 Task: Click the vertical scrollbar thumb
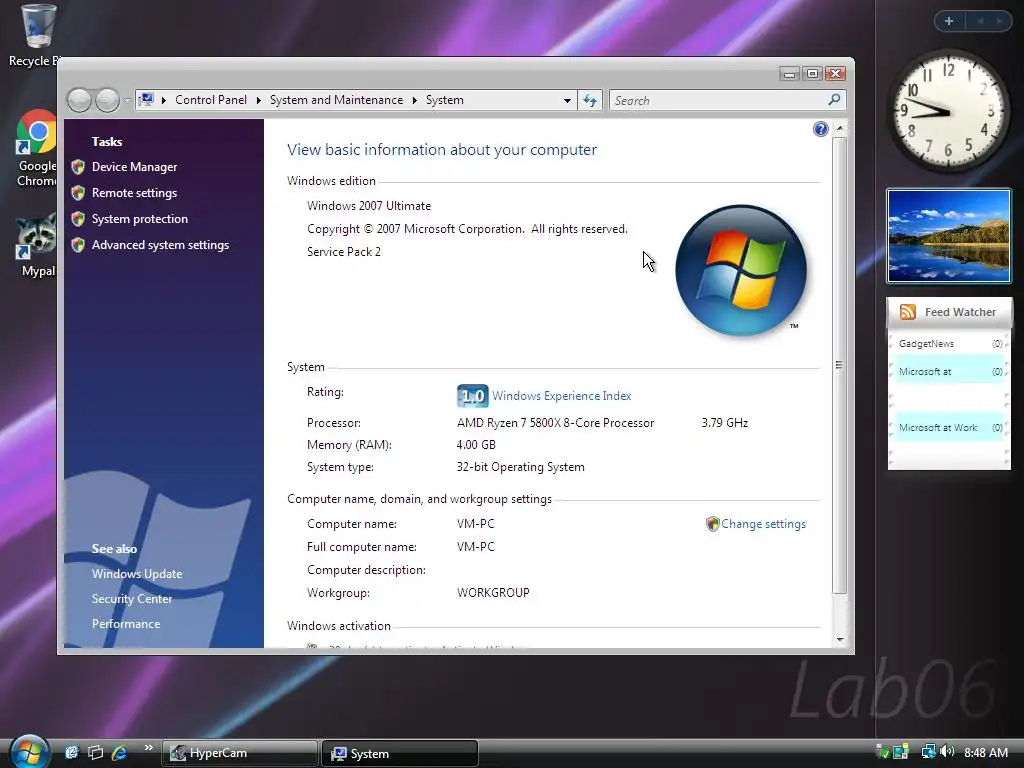840,365
